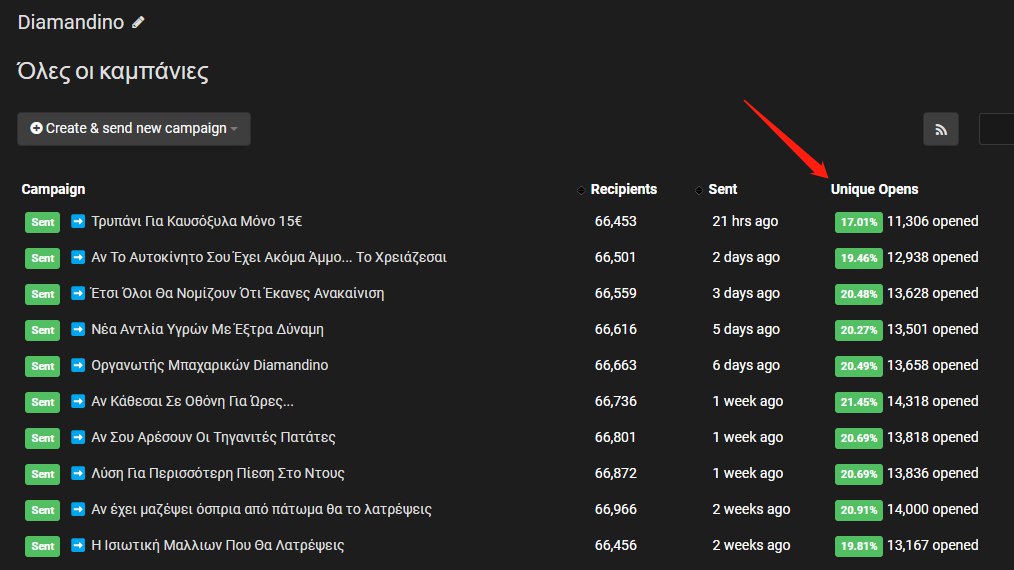Sort the table by Recipients column
Screen dimensions: 1014x570
pos(623,189)
